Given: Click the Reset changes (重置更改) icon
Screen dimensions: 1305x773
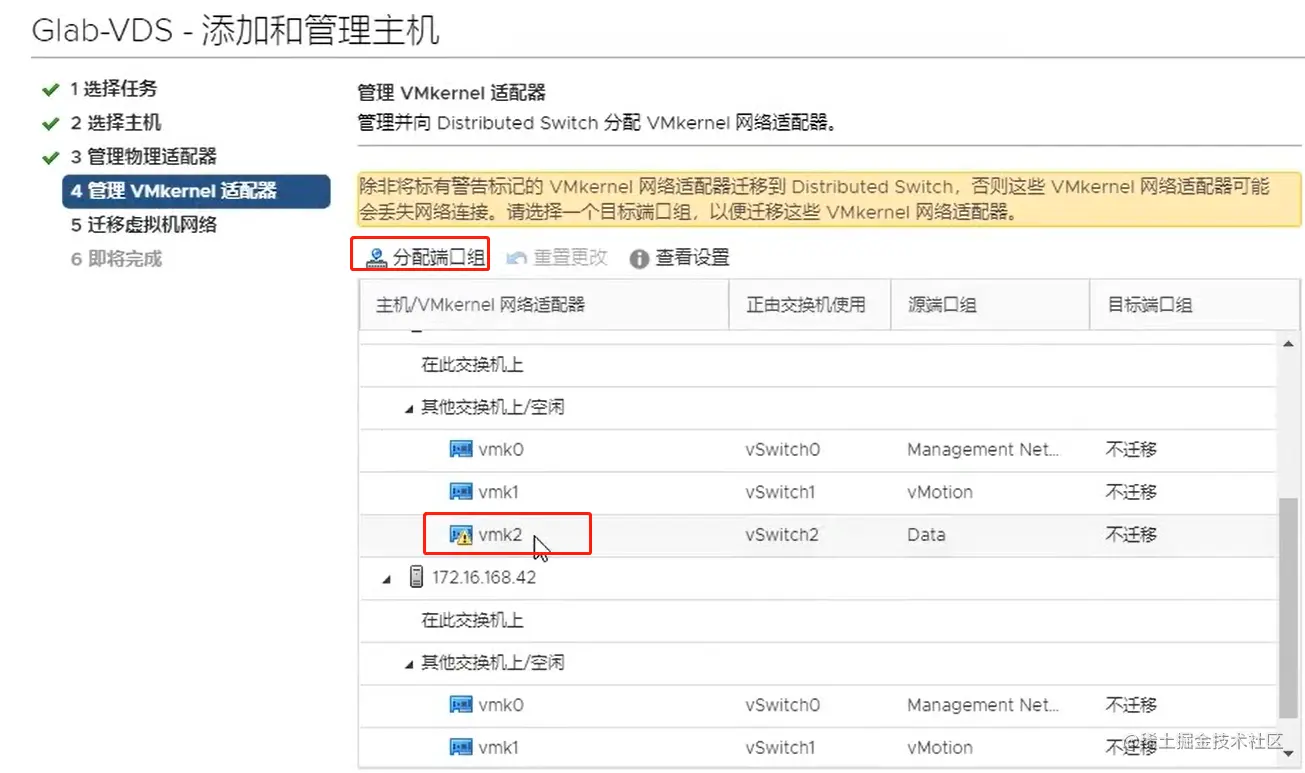Looking at the screenshot, I should (x=516, y=258).
